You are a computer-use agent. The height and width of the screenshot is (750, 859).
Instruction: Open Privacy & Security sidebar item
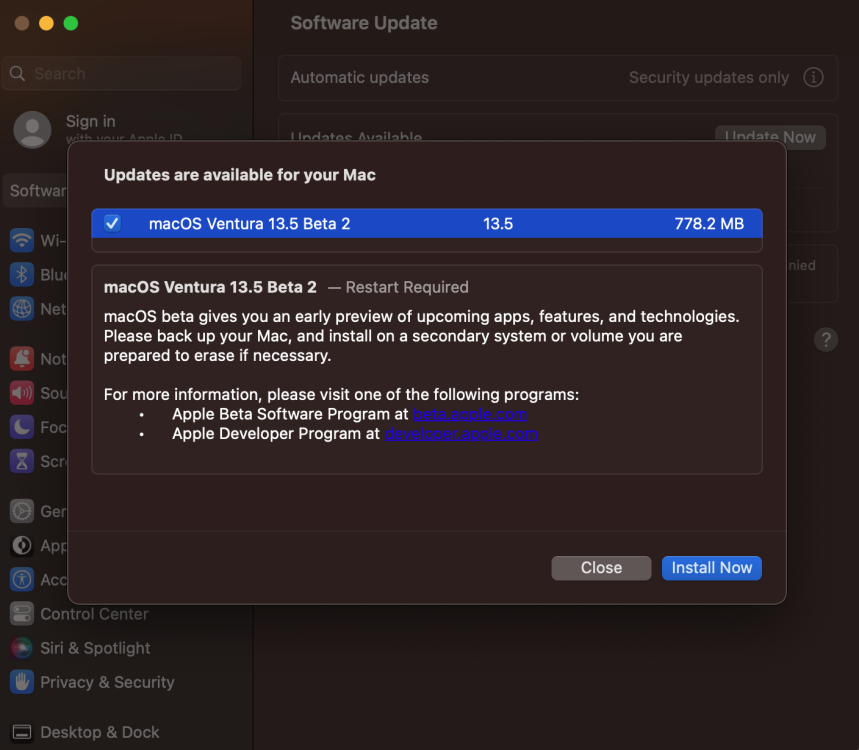tap(107, 682)
